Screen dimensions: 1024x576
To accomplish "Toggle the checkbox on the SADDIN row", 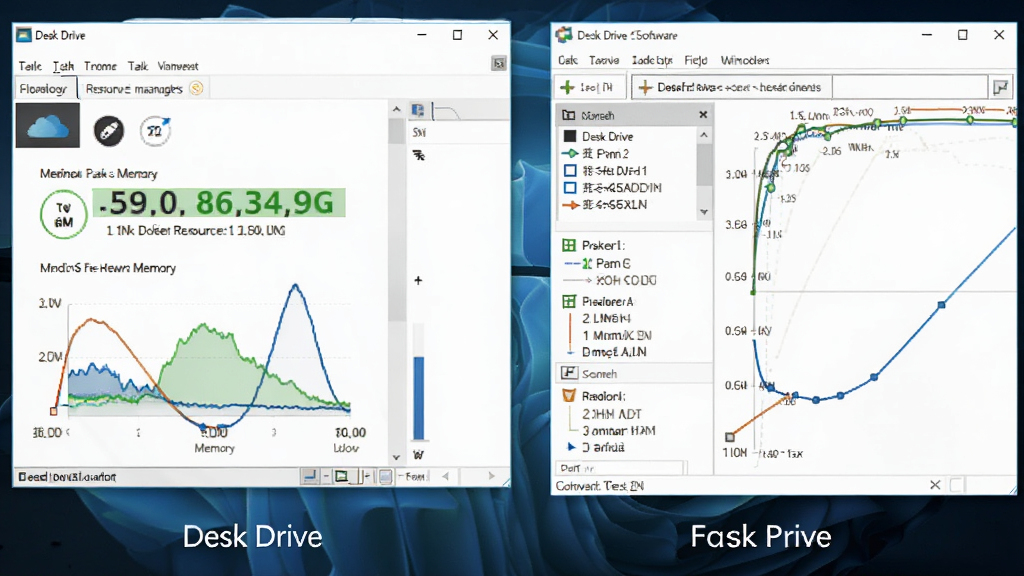I will [x=570, y=188].
